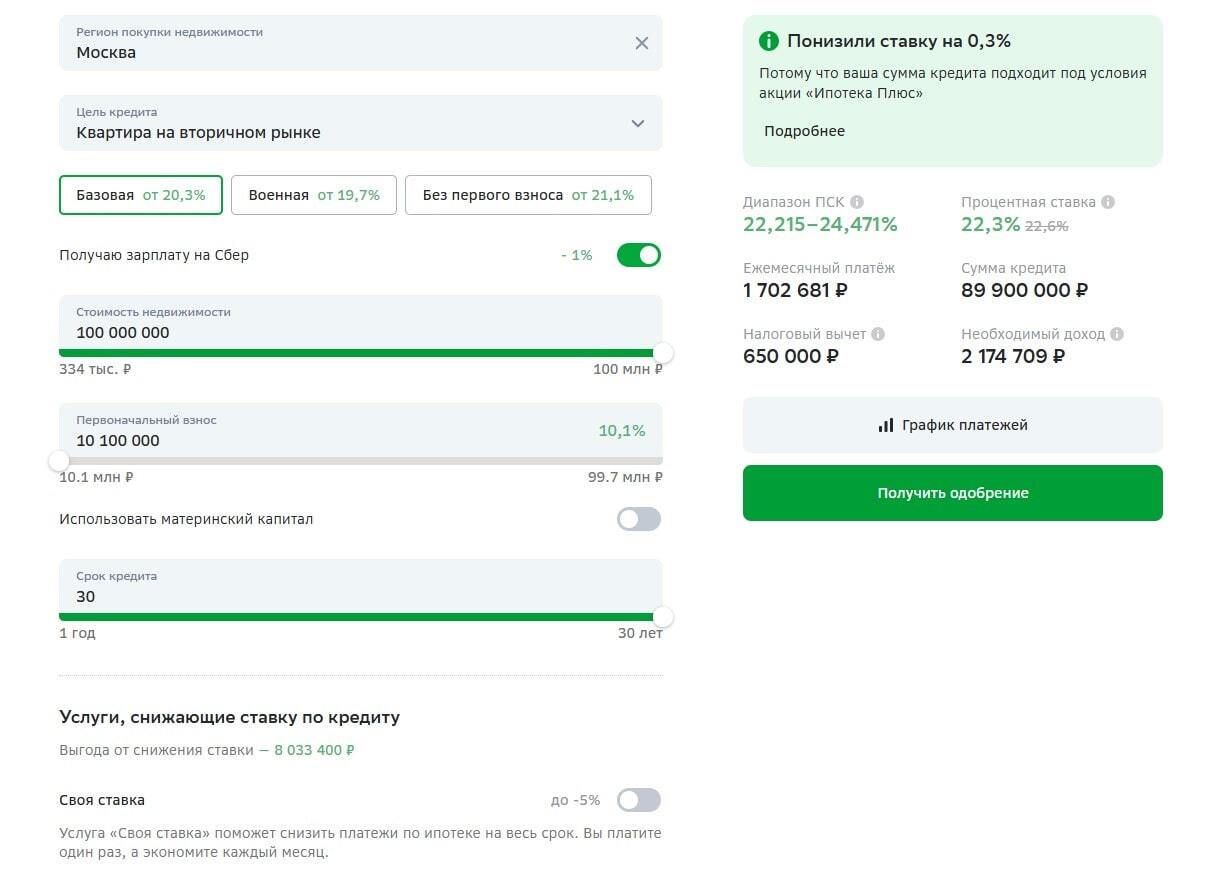Choose the Без первого взноса tab
The height and width of the screenshot is (875, 1221).
click(528, 195)
